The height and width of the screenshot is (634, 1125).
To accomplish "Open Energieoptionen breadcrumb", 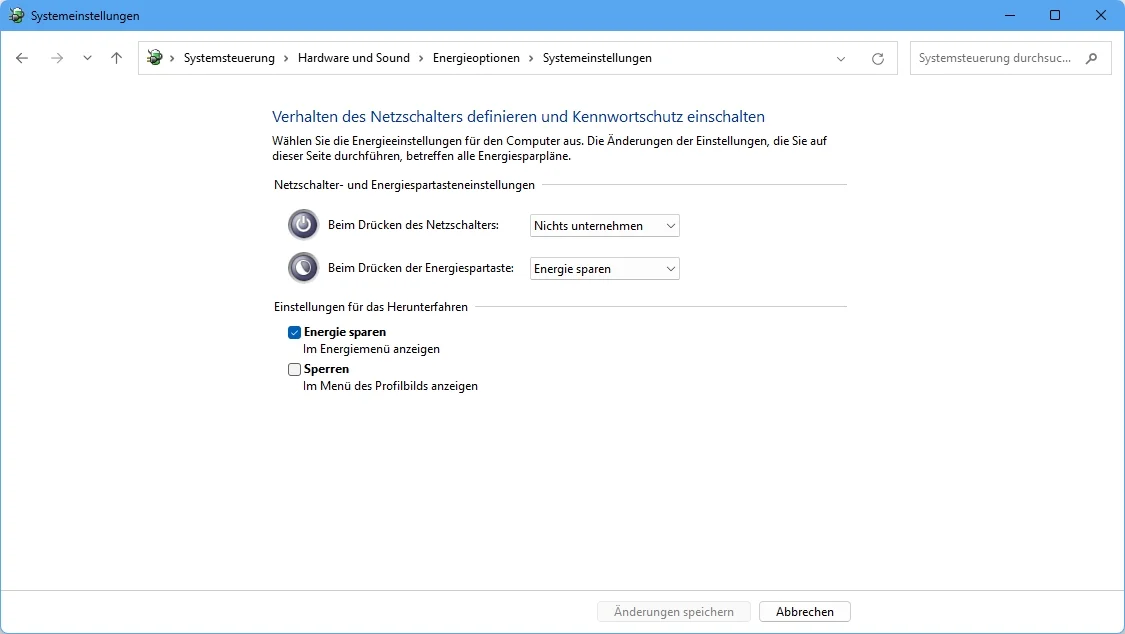I will (476, 58).
